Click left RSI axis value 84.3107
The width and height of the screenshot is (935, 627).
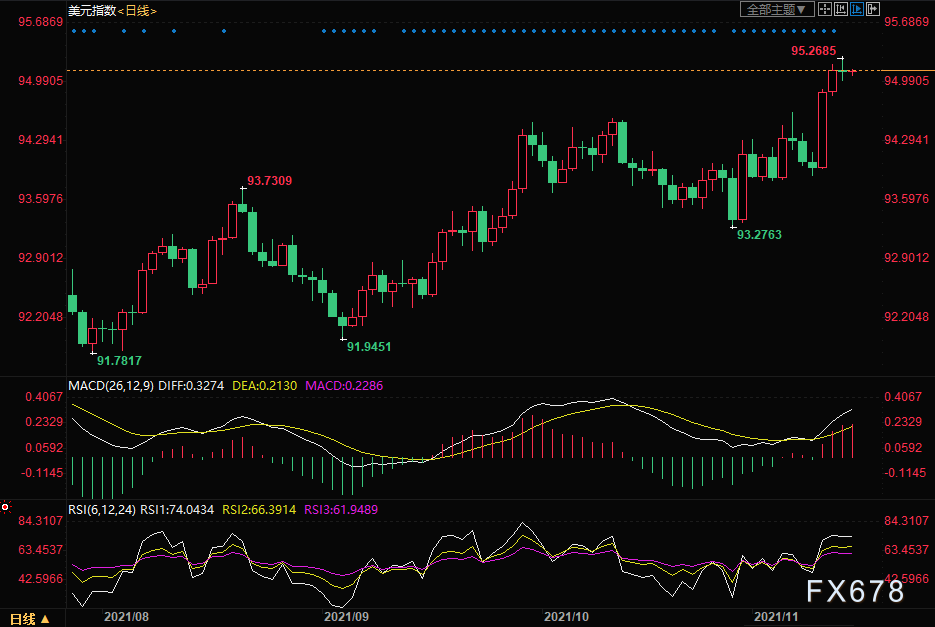tap(41, 521)
